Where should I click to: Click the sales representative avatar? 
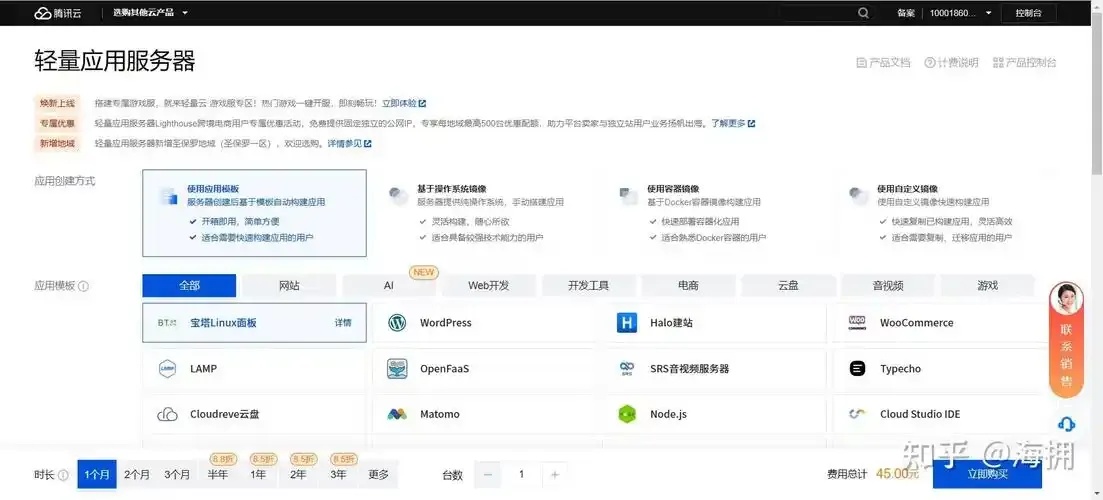point(1066,300)
